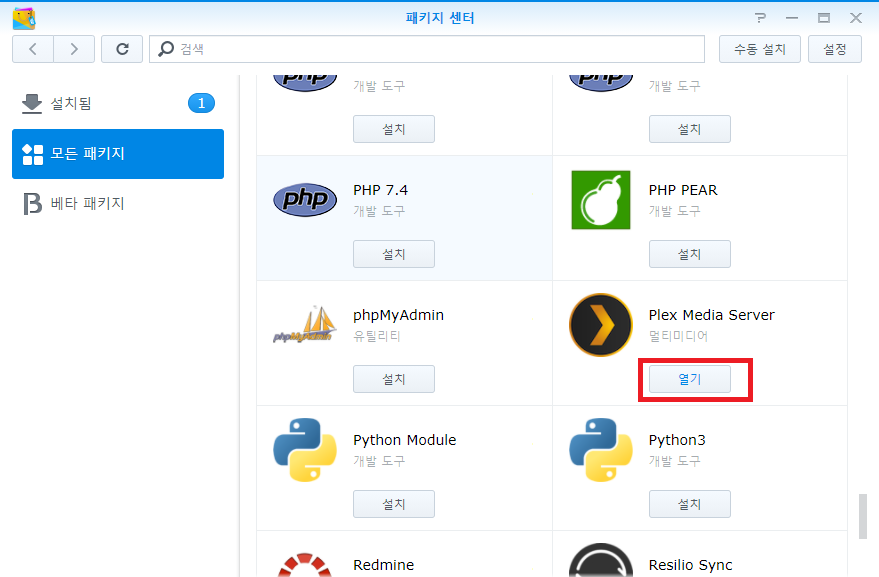Click the Redmine title text

pyautogui.click(x=383, y=565)
